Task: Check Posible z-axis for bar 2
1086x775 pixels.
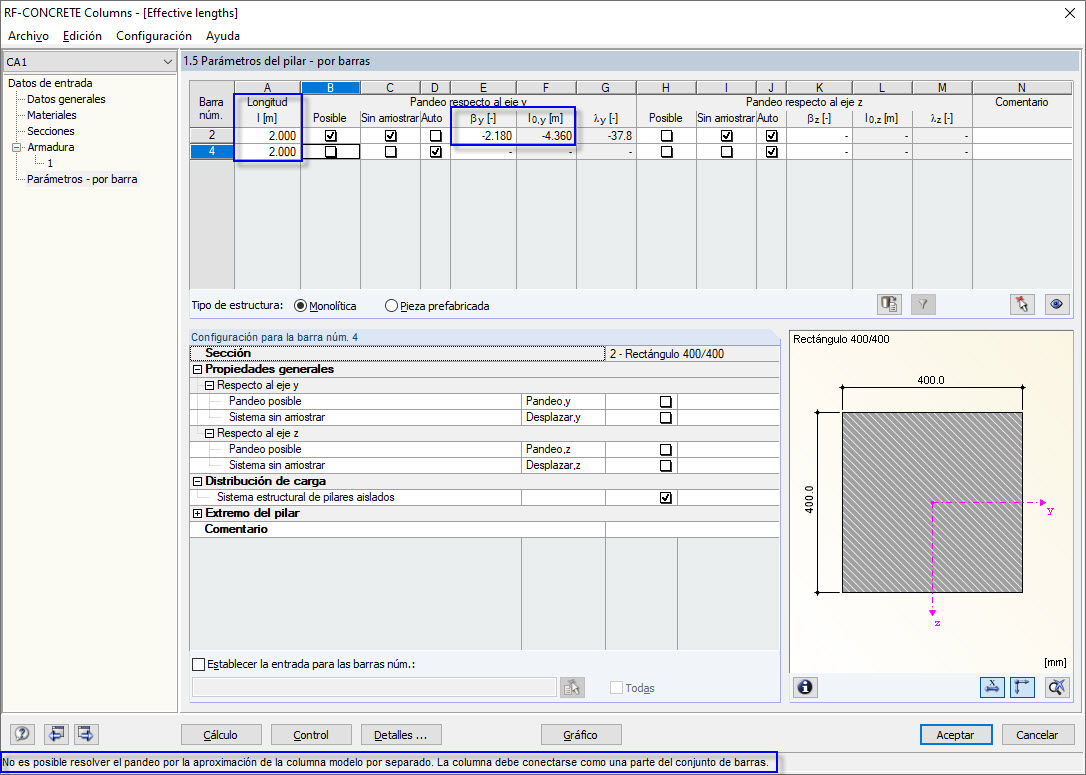Action: [x=666, y=136]
